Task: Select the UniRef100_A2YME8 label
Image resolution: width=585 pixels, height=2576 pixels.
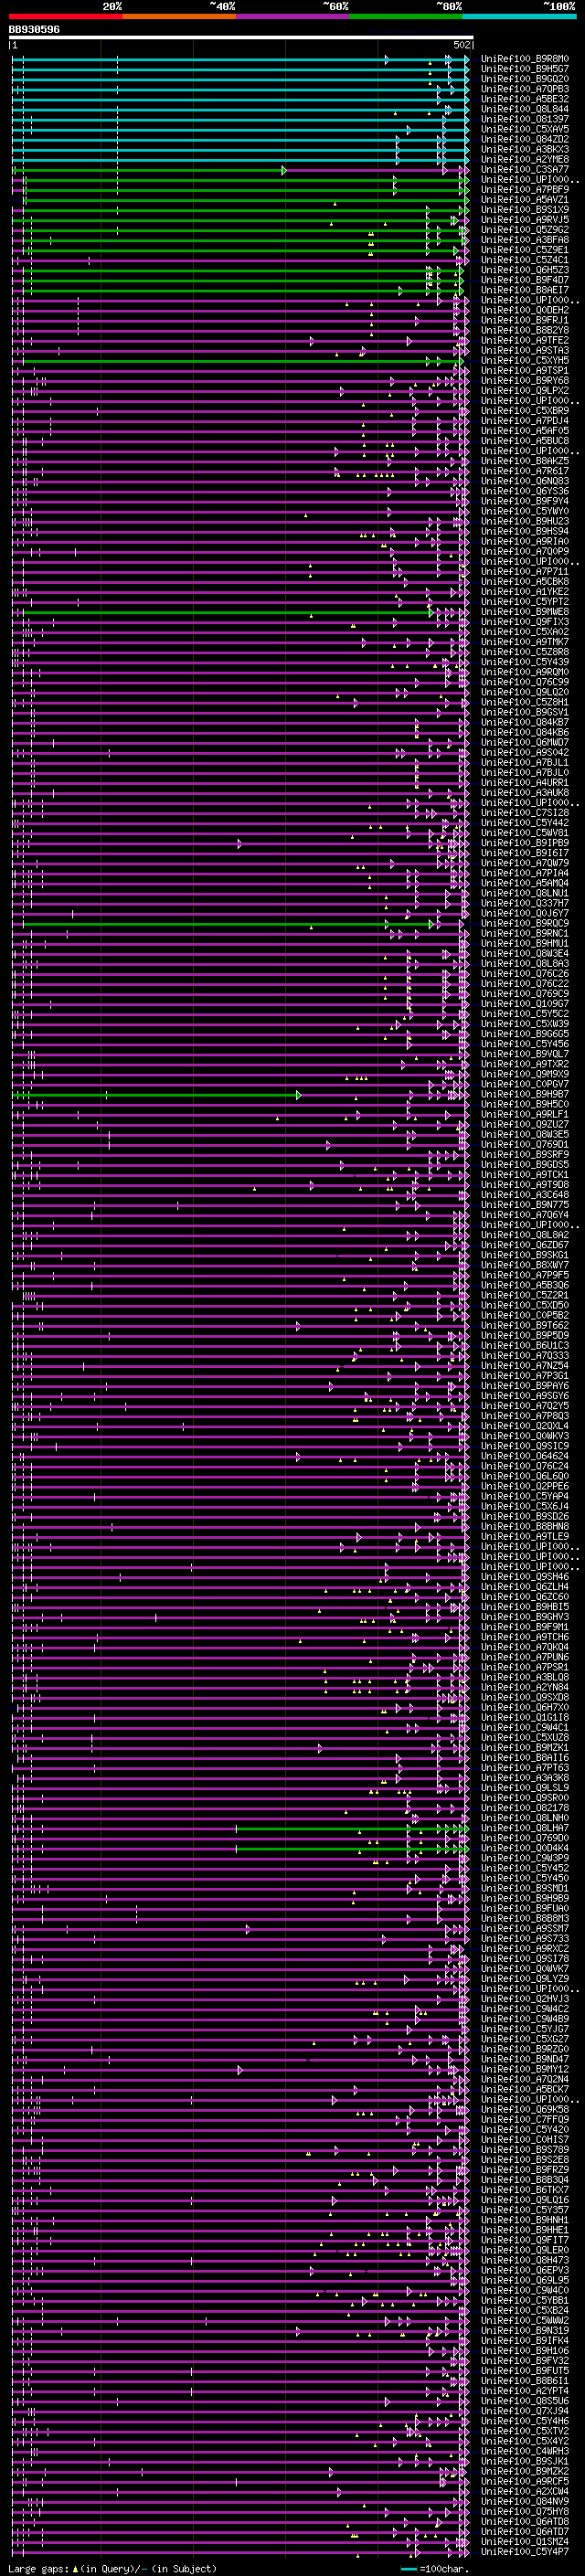Action: point(525,159)
